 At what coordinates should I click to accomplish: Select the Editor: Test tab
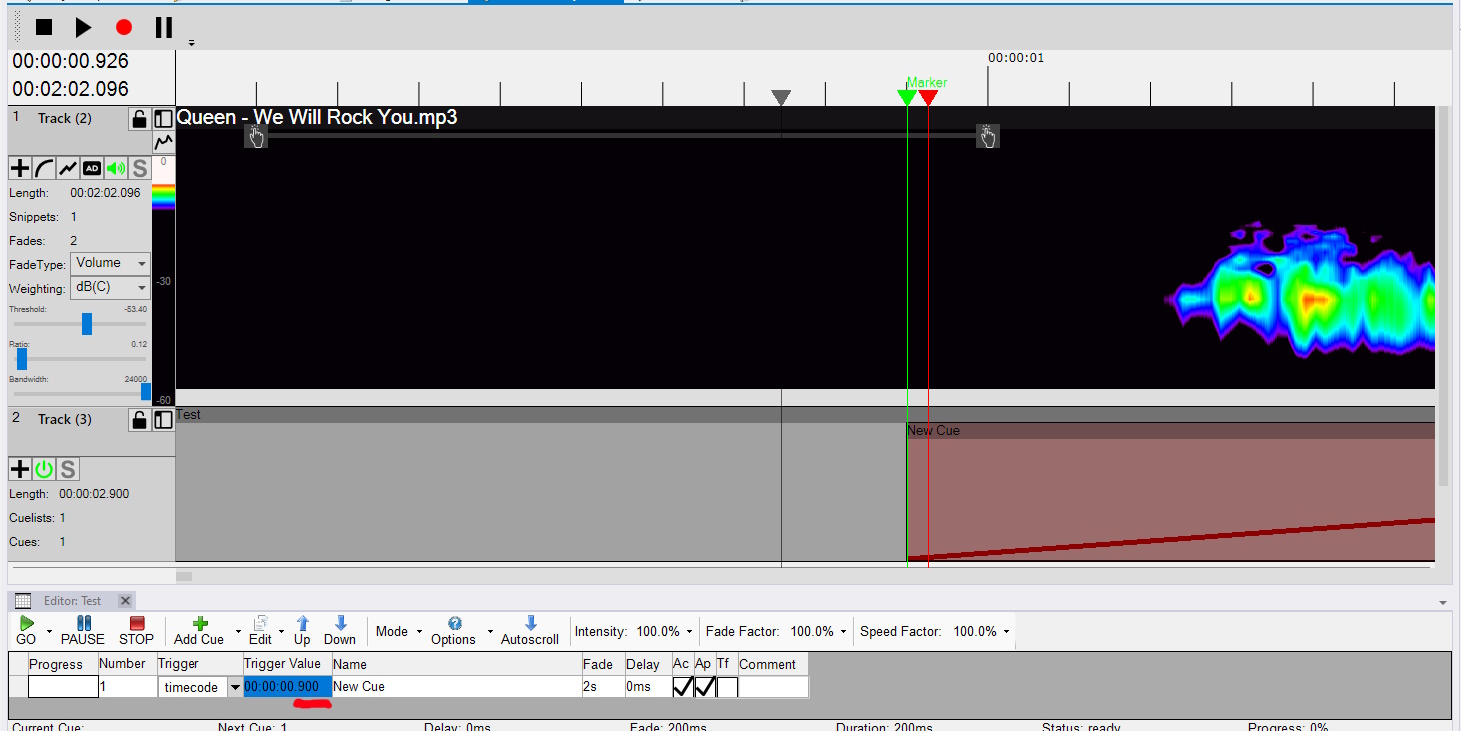coord(72,601)
